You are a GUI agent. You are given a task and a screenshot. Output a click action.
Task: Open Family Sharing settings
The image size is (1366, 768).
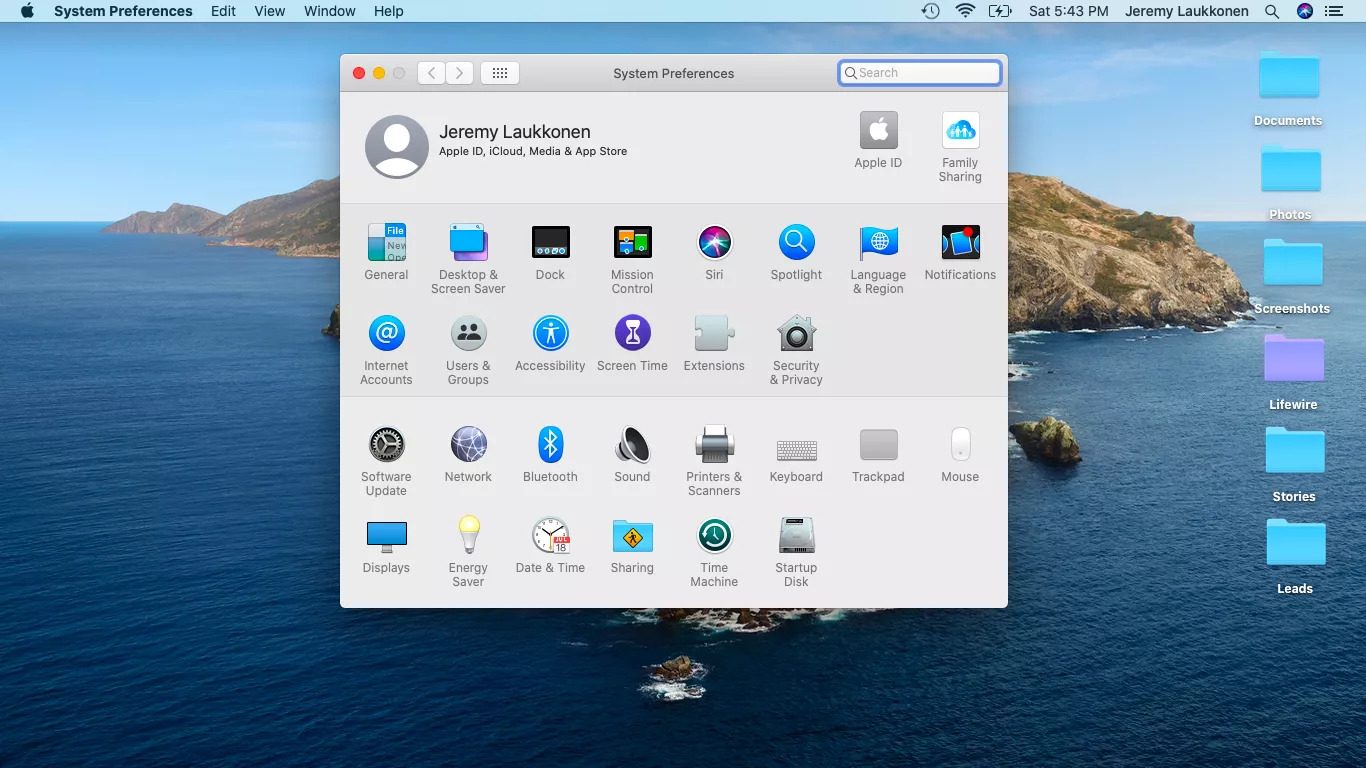tap(960, 131)
